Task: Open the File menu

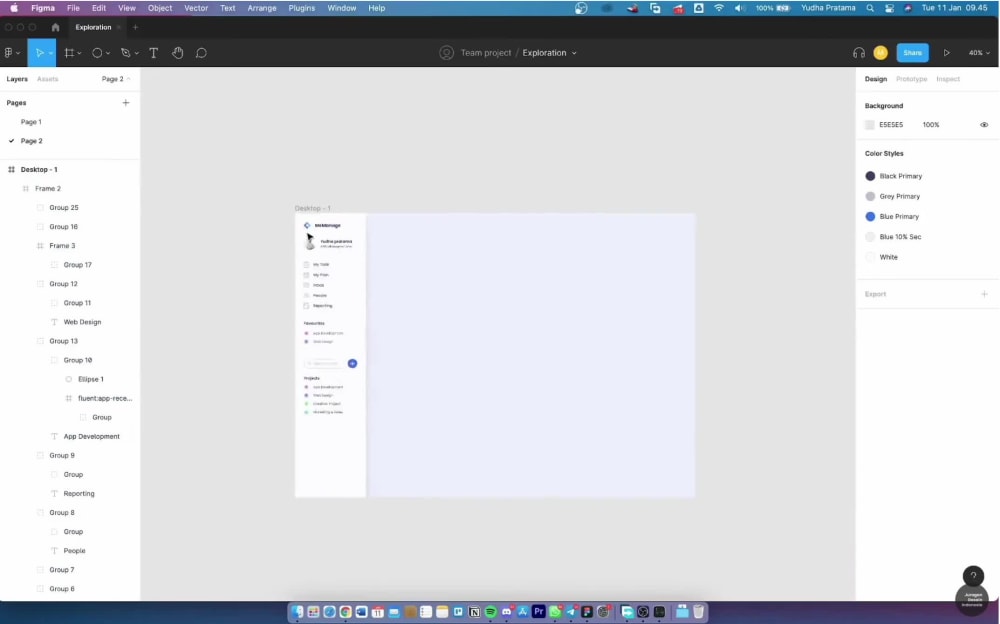Action: [73, 8]
